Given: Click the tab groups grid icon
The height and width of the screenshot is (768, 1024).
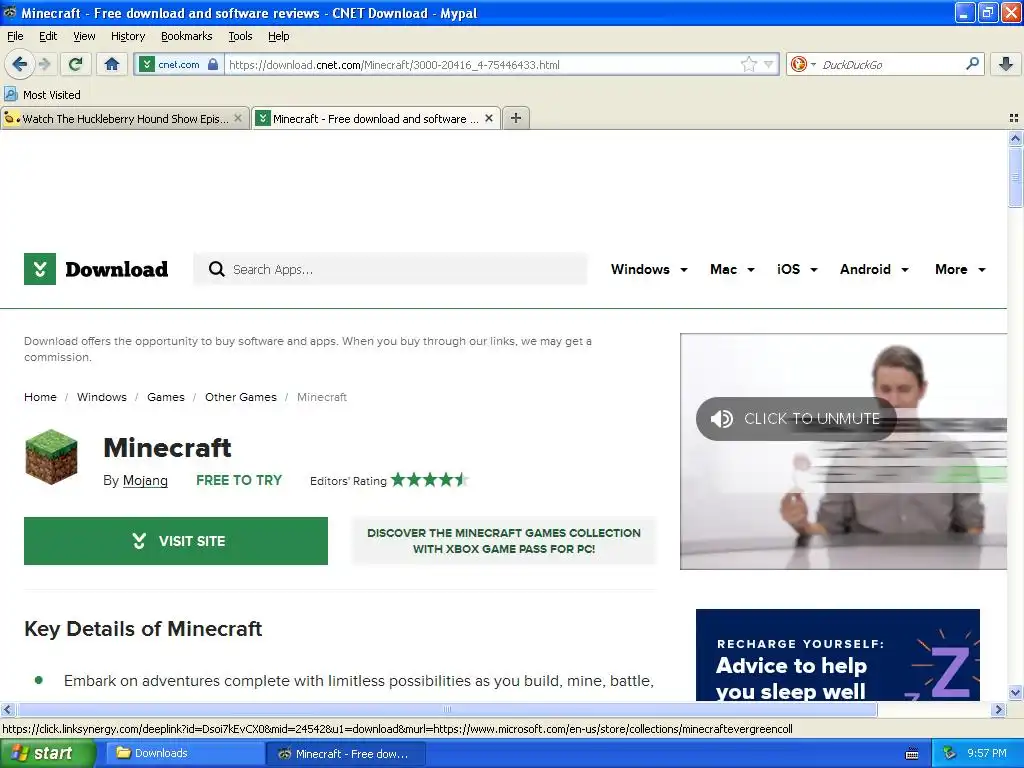Looking at the screenshot, I should [1014, 118].
